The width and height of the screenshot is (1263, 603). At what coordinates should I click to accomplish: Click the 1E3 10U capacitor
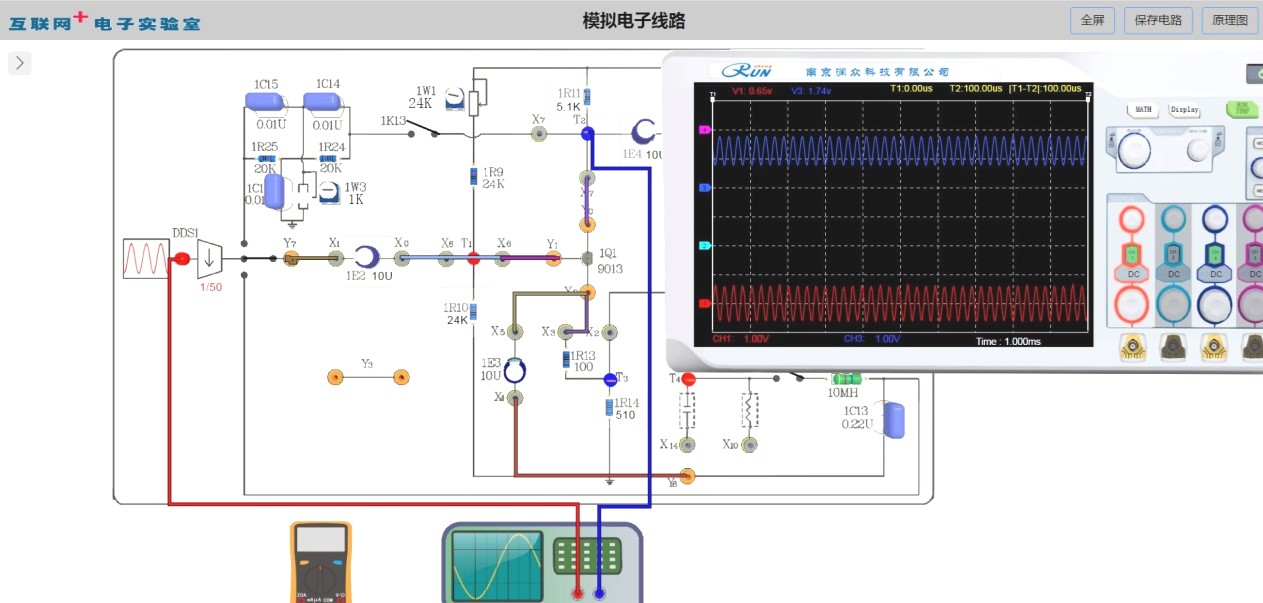[x=514, y=371]
